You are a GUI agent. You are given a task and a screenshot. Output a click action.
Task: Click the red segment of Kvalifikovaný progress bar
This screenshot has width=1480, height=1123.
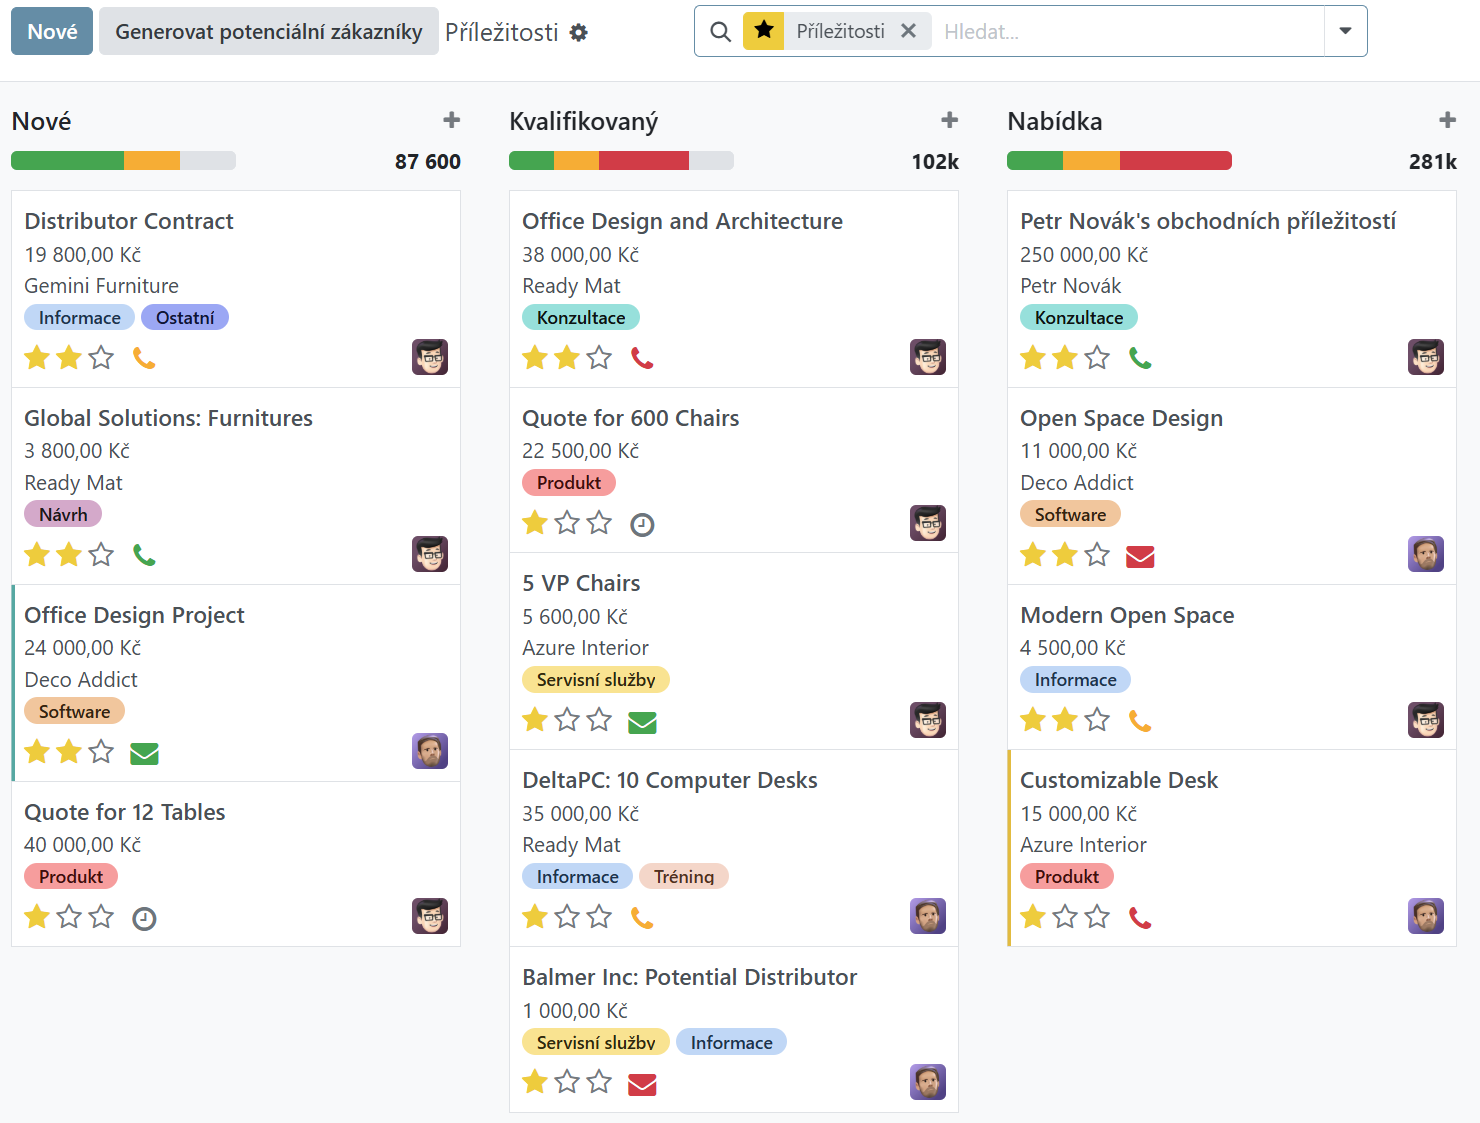tap(643, 161)
